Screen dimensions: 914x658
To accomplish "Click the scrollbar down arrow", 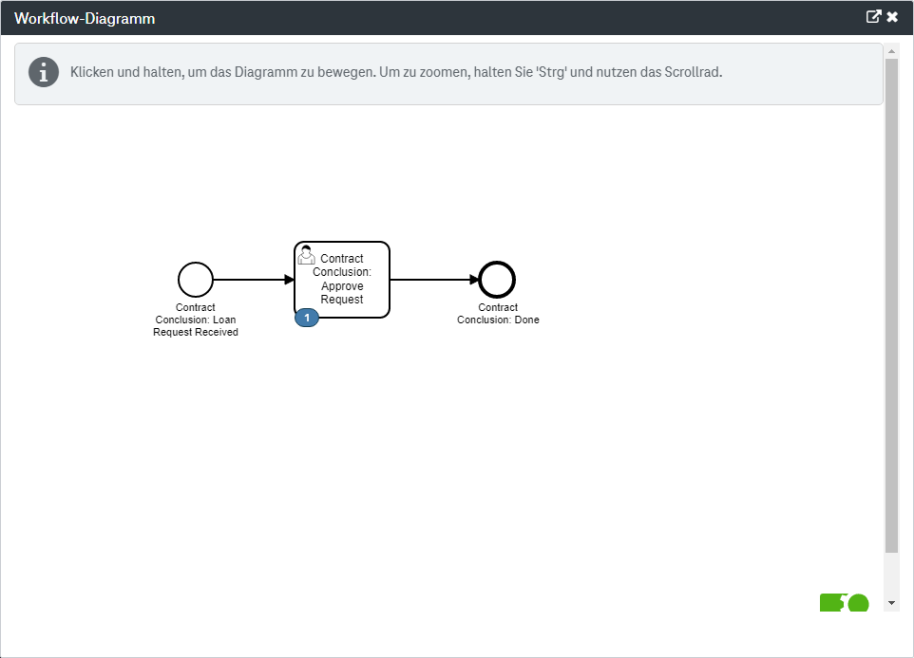I will 891,603.
